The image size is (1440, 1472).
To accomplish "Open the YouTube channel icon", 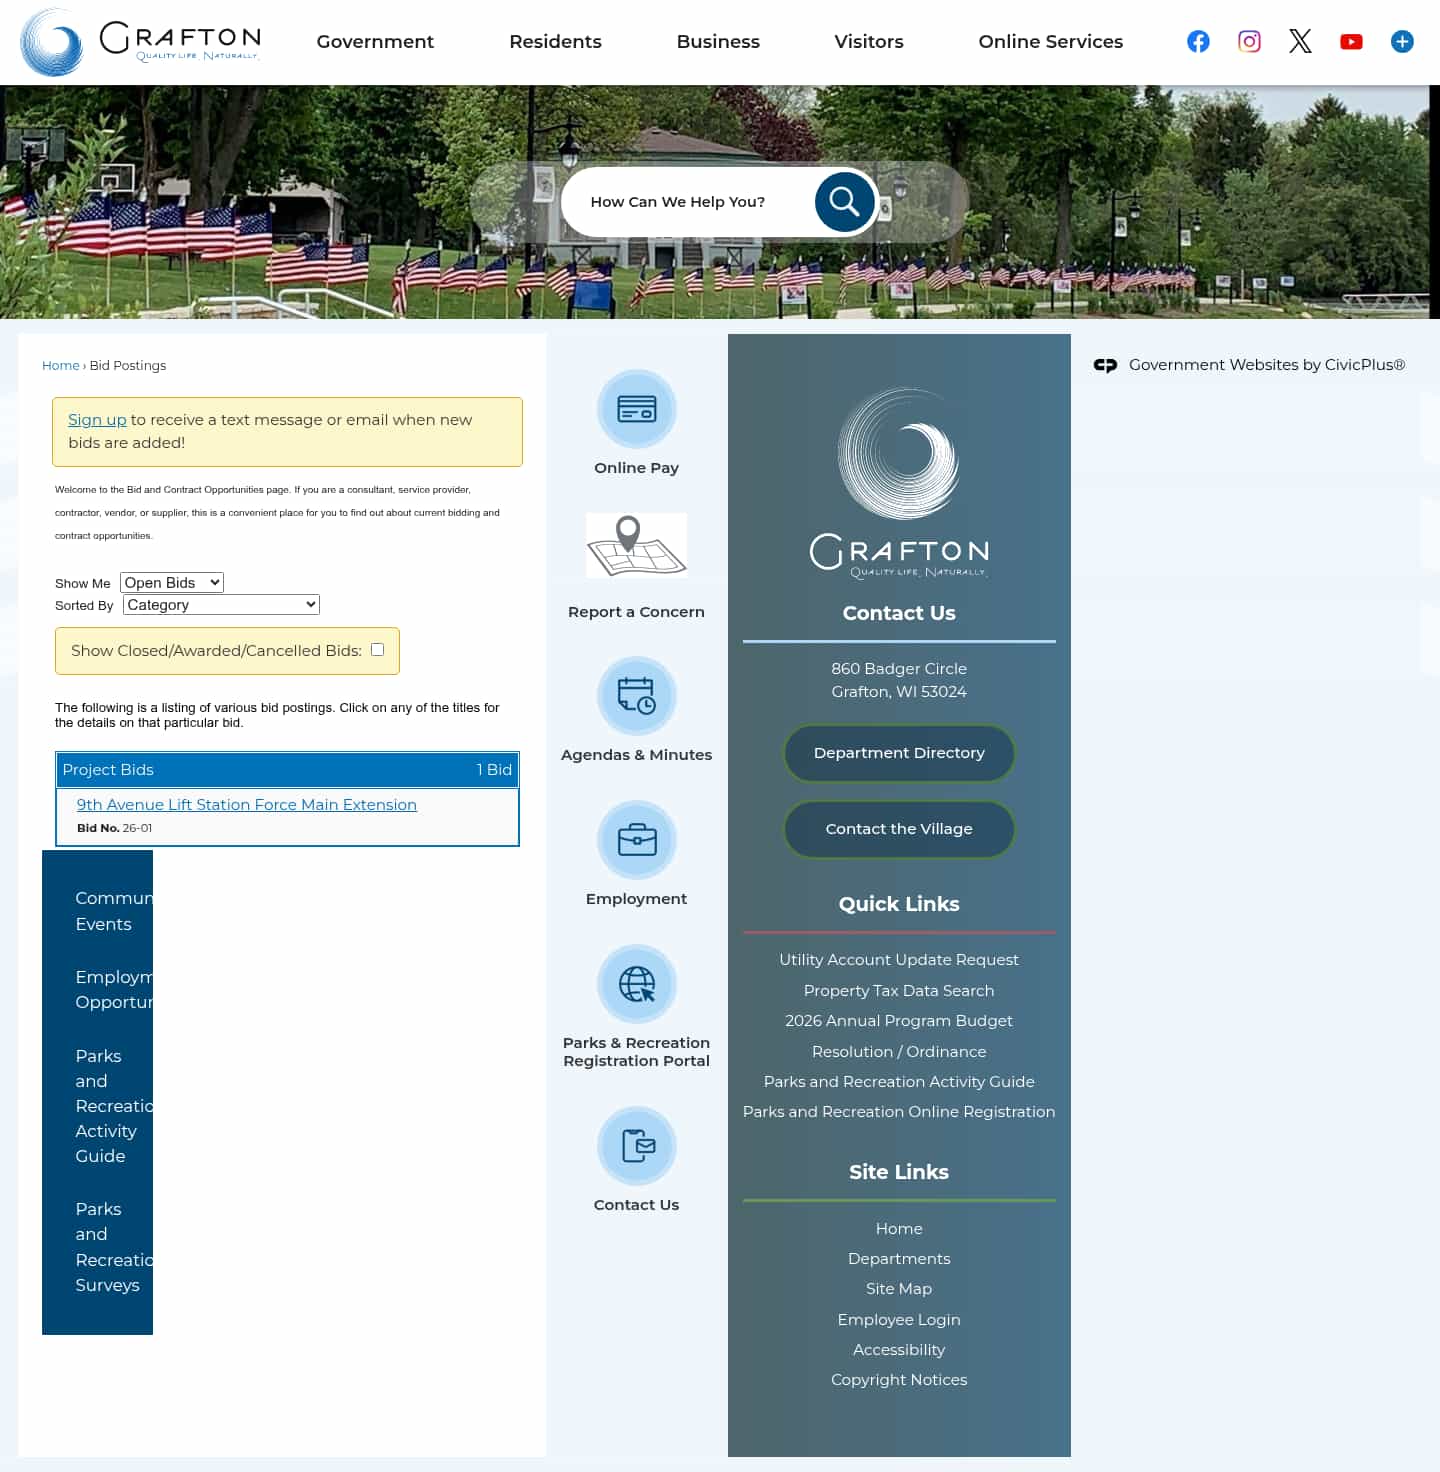I will pyautogui.click(x=1351, y=41).
